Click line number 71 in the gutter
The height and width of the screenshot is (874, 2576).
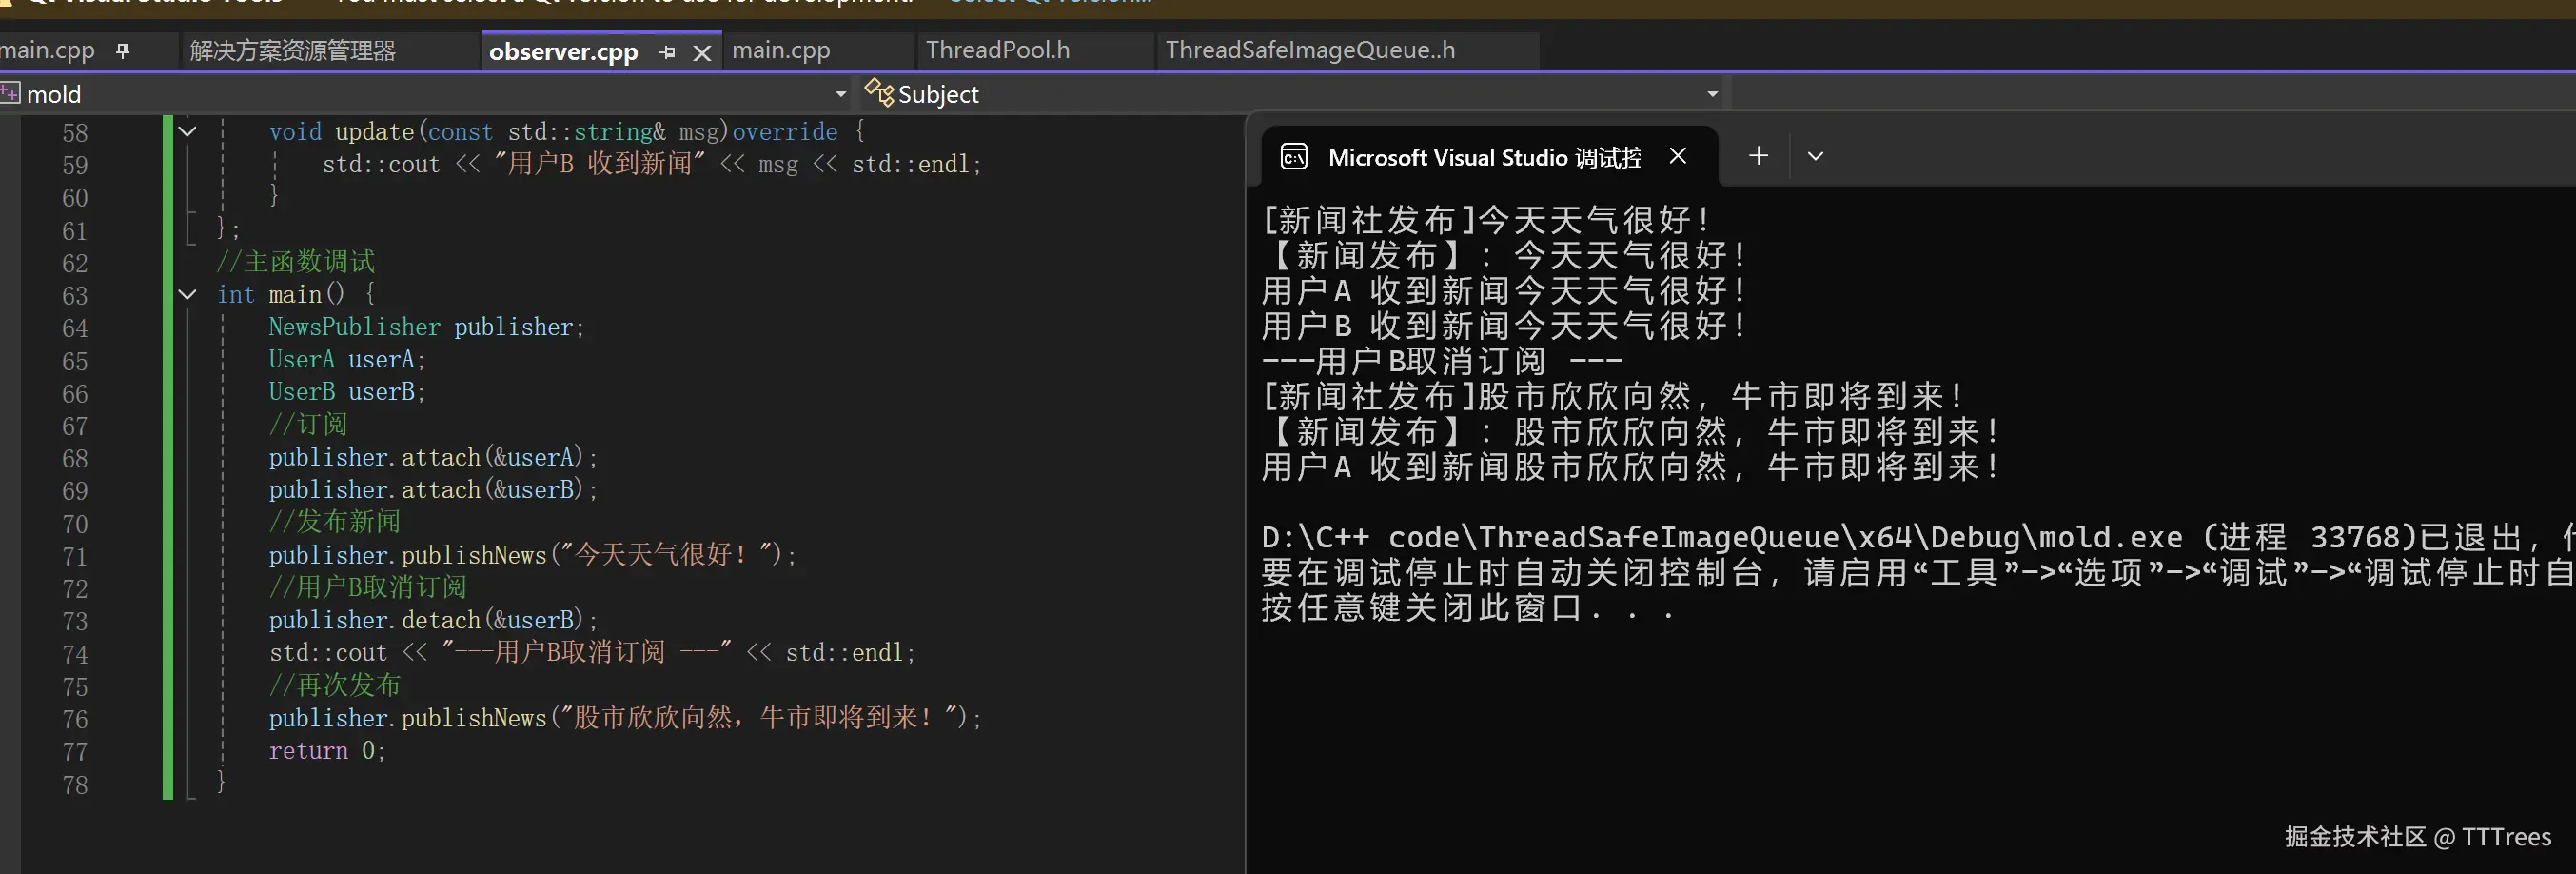pos(75,556)
